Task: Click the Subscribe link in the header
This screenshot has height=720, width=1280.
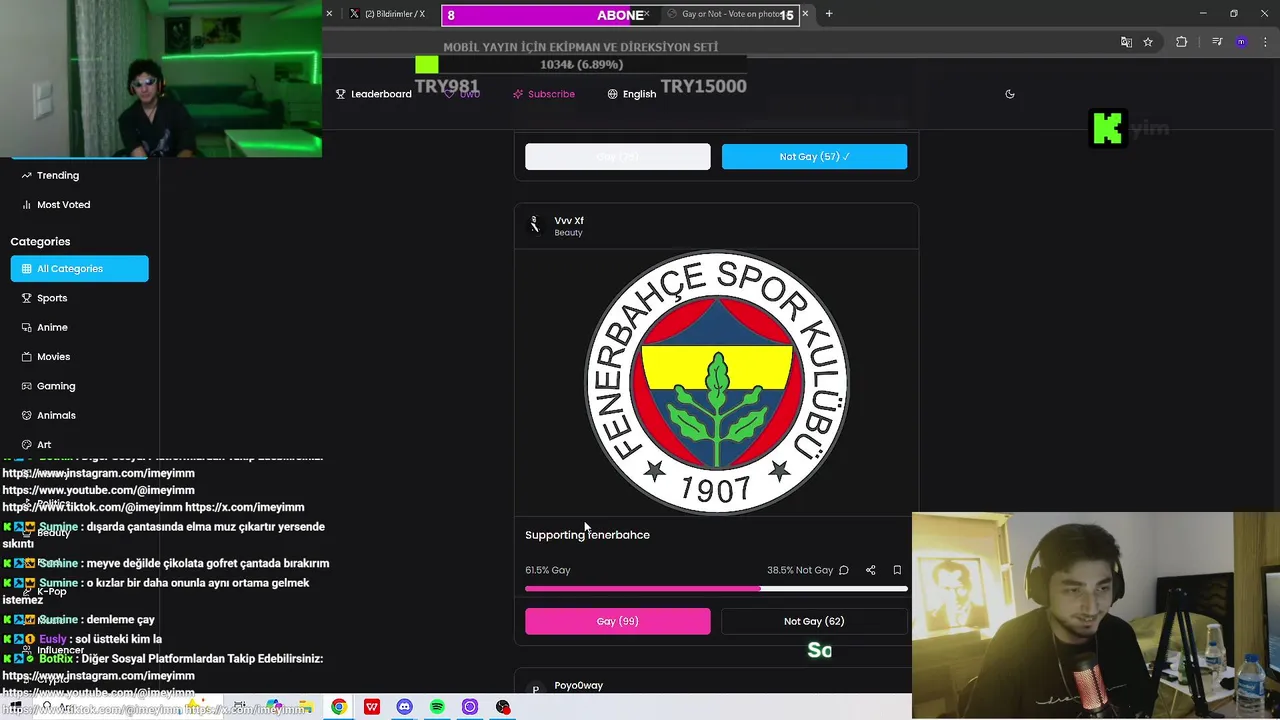Action: coord(544,94)
